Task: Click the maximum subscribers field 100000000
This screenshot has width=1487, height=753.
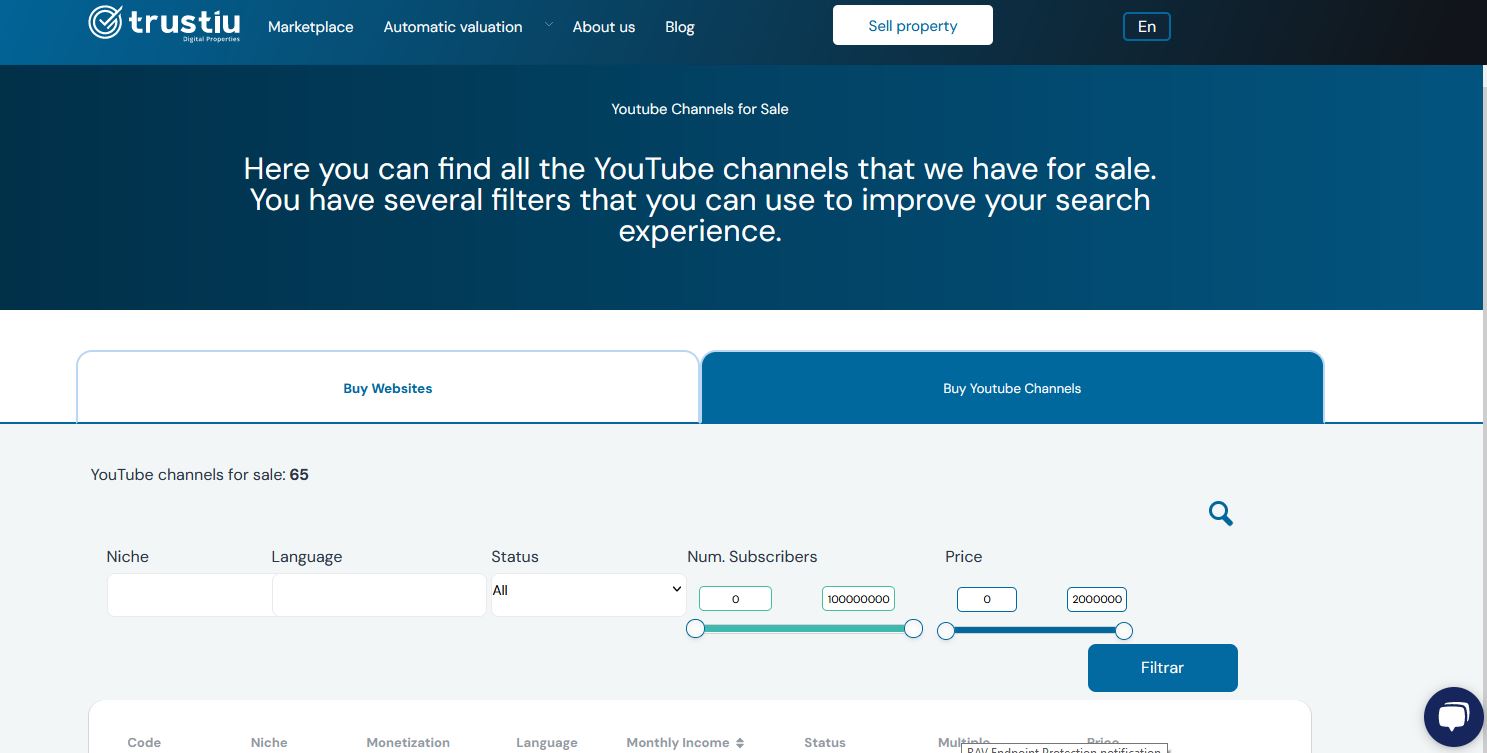Action: coord(858,599)
